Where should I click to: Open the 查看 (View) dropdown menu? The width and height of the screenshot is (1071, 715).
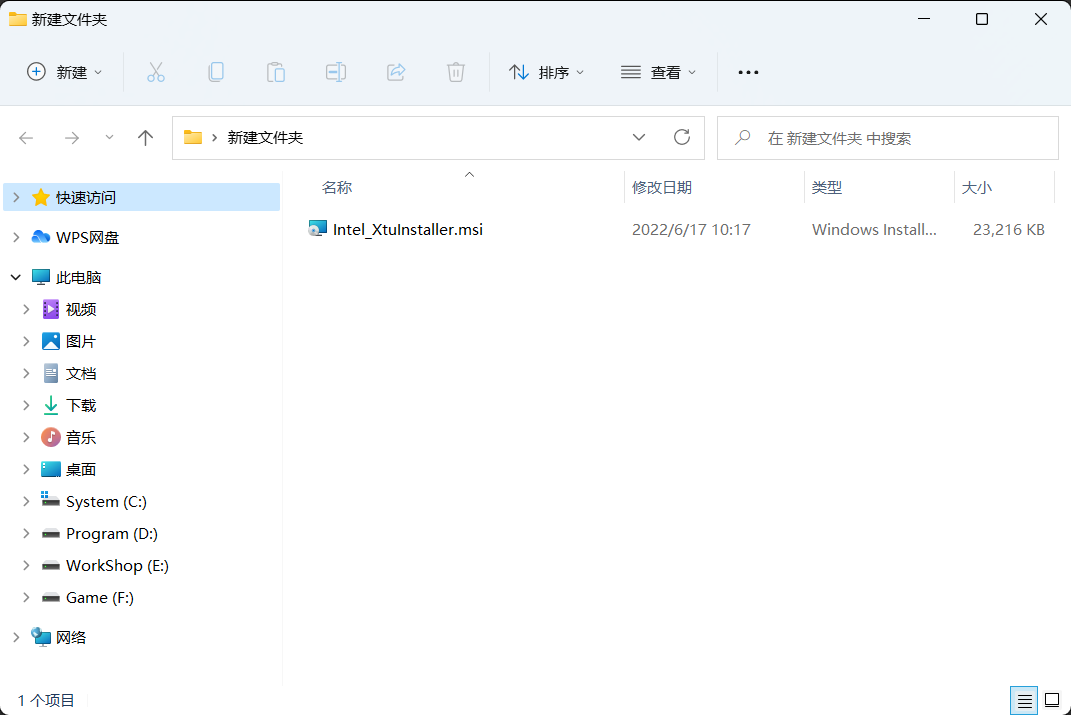coord(659,72)
